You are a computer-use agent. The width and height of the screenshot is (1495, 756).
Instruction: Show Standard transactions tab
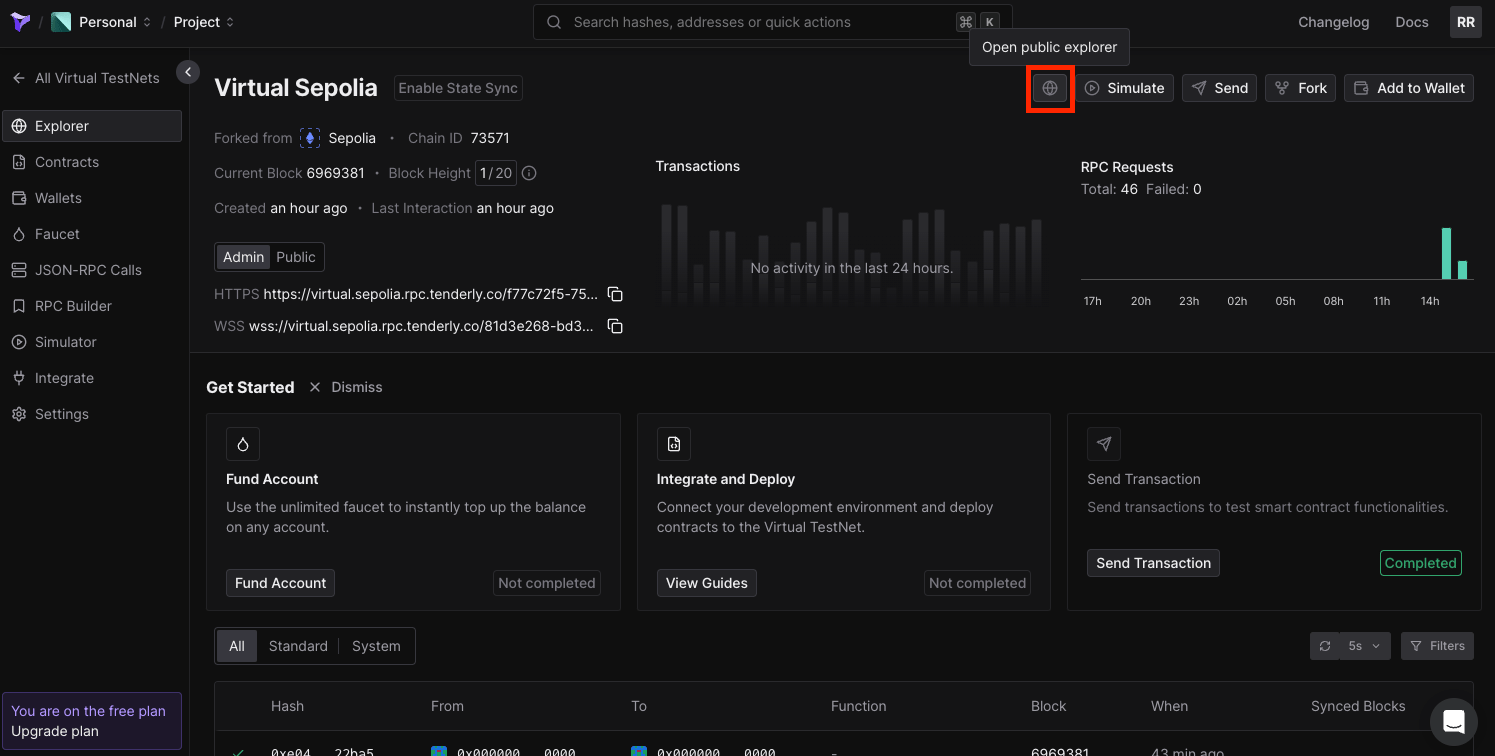coord(298,646)
